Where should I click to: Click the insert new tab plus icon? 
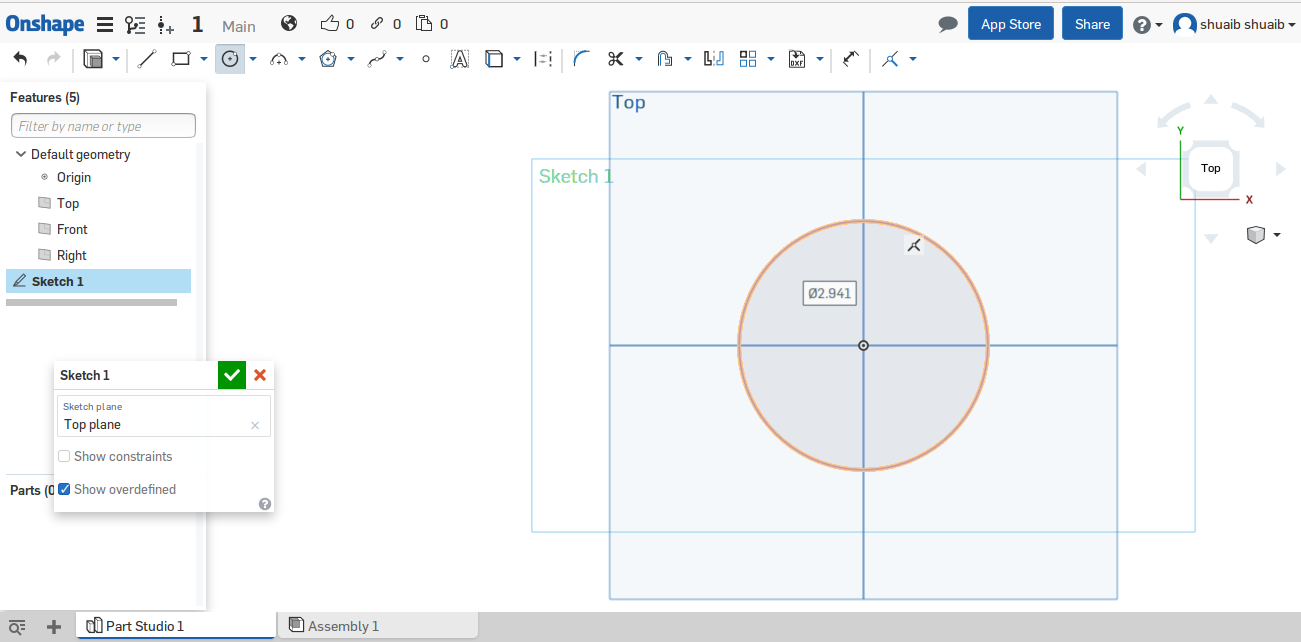pos(54,627)
